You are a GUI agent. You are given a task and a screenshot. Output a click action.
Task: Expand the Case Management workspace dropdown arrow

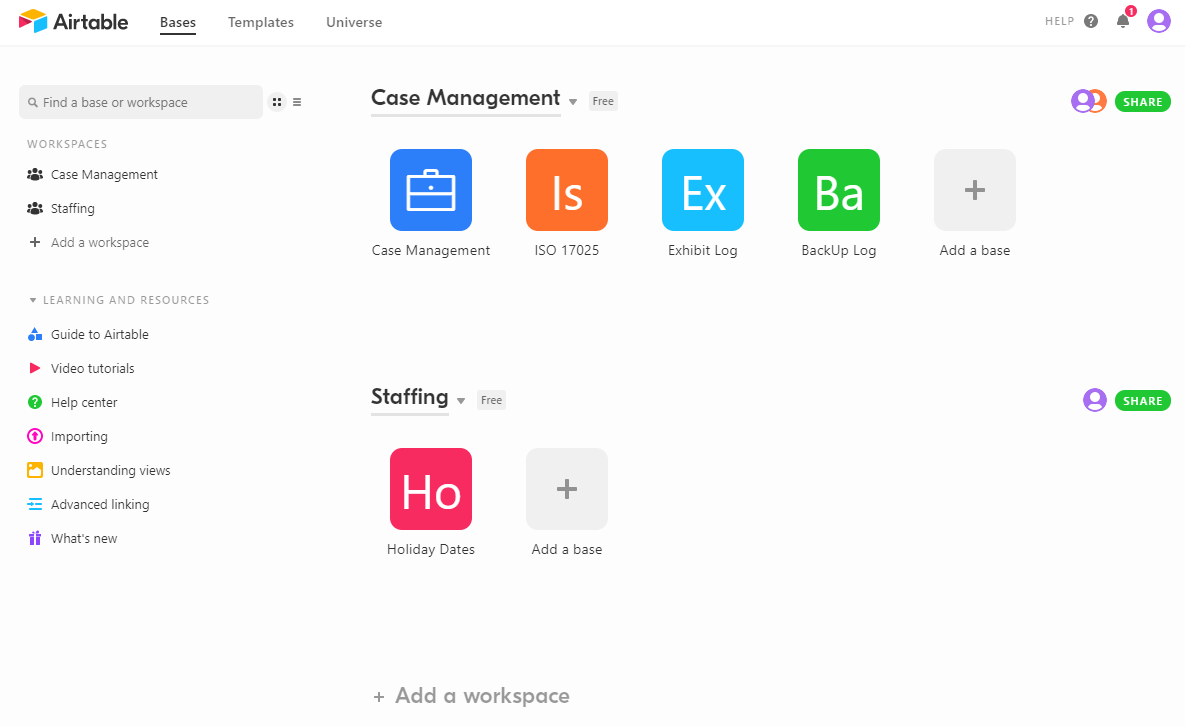[573, 102]
